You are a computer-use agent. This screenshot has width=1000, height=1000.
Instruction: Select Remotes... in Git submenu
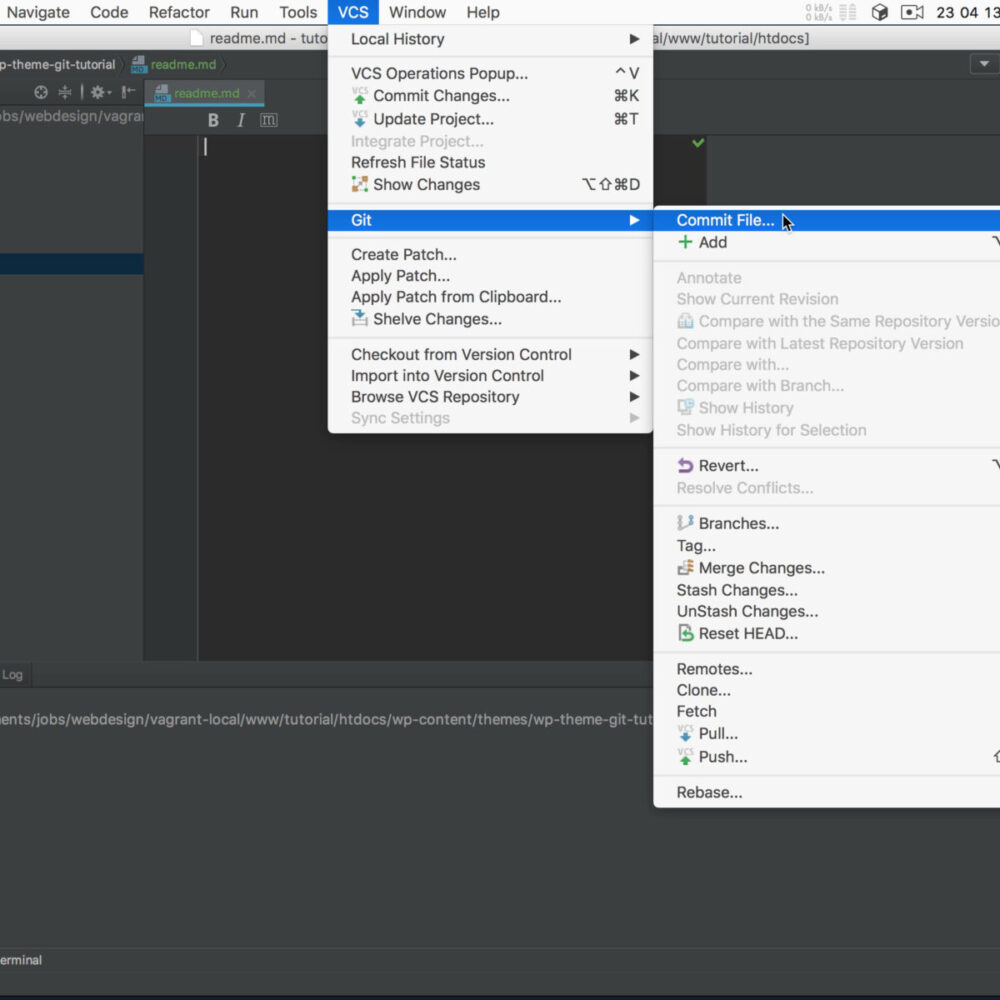[x=827, y=669]
